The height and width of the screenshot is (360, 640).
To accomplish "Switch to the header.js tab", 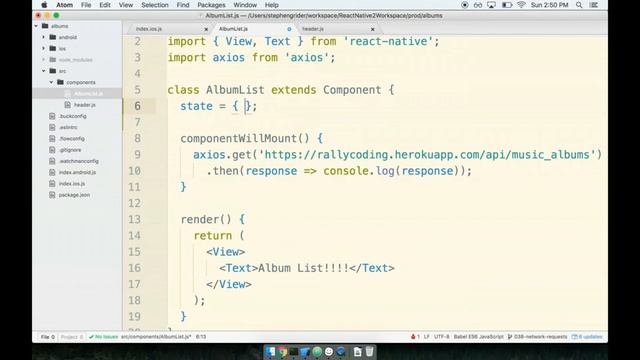I will coord(313,29).
